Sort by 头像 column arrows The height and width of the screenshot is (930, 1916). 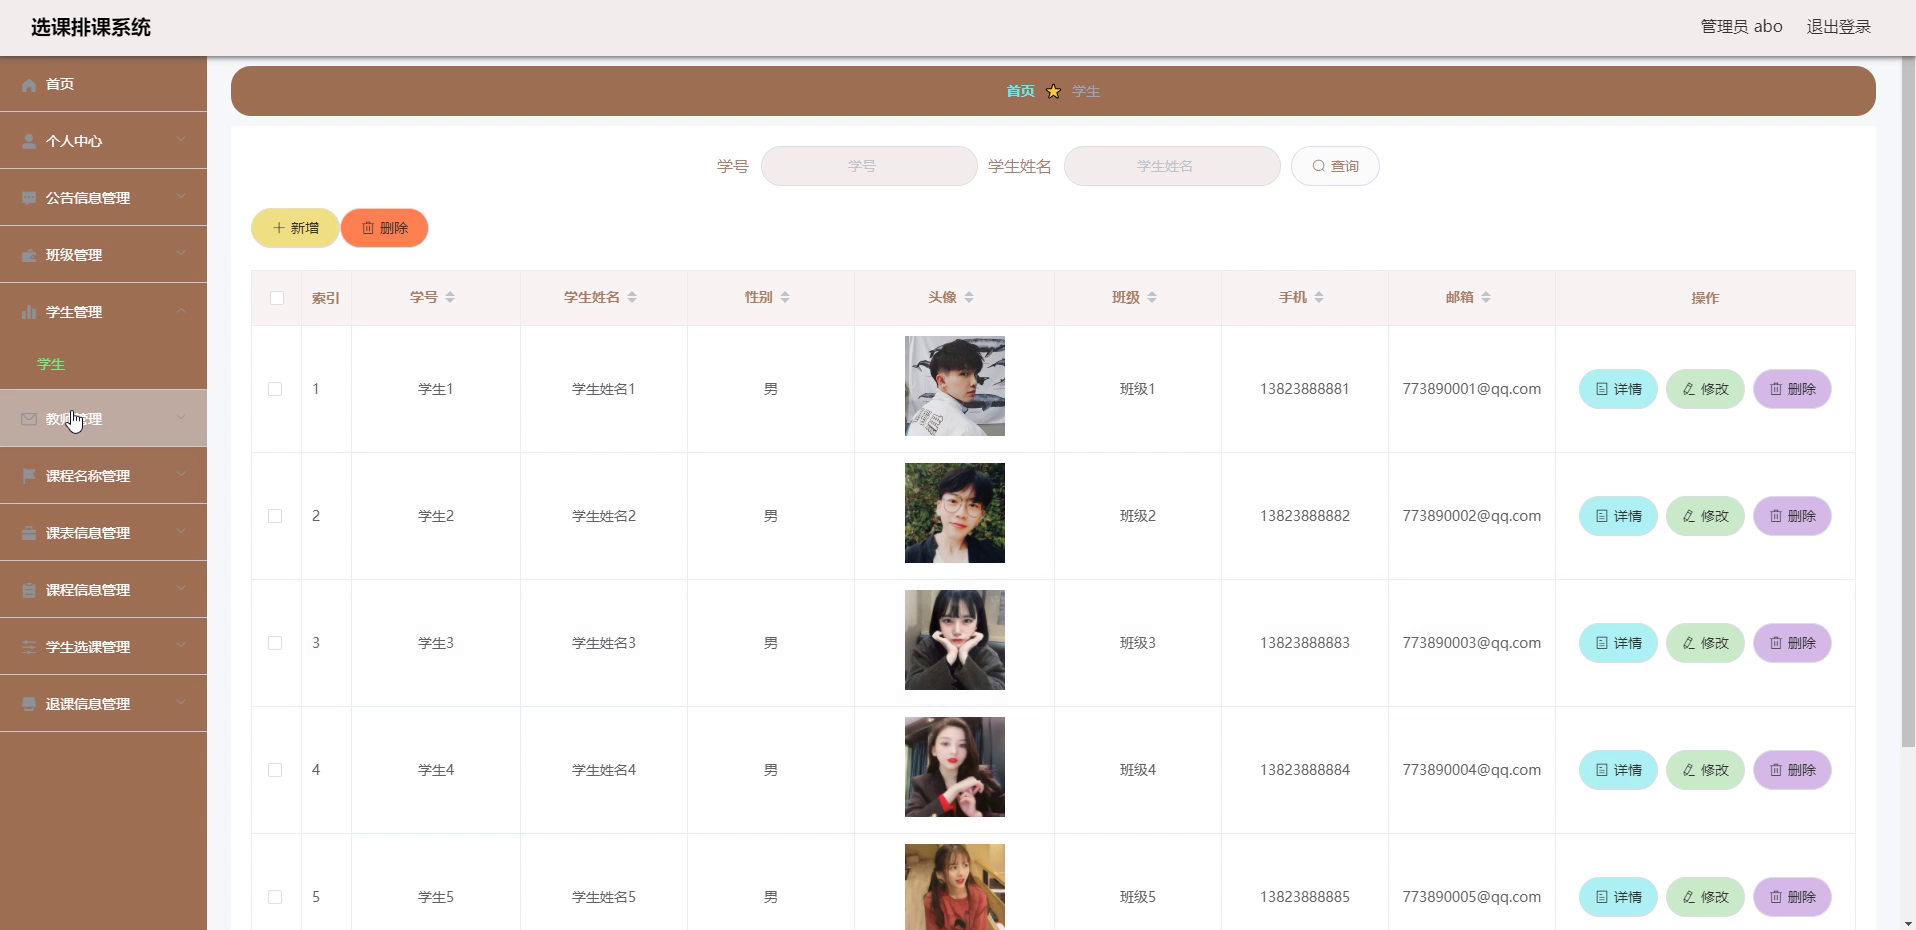(x=969, y=297)
